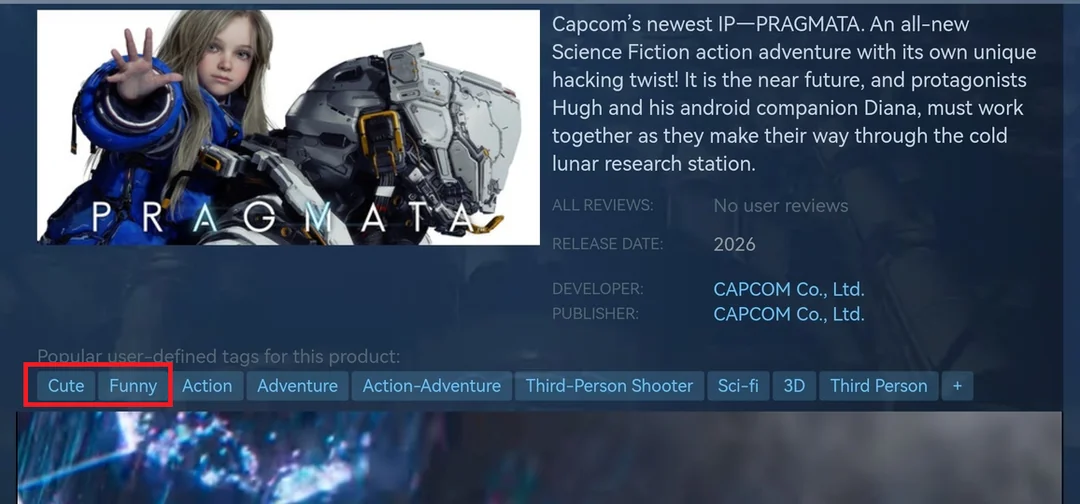Click the 2026 release date value
Viewport: 1080px width, 504px height.
click(x=734, y=244)
